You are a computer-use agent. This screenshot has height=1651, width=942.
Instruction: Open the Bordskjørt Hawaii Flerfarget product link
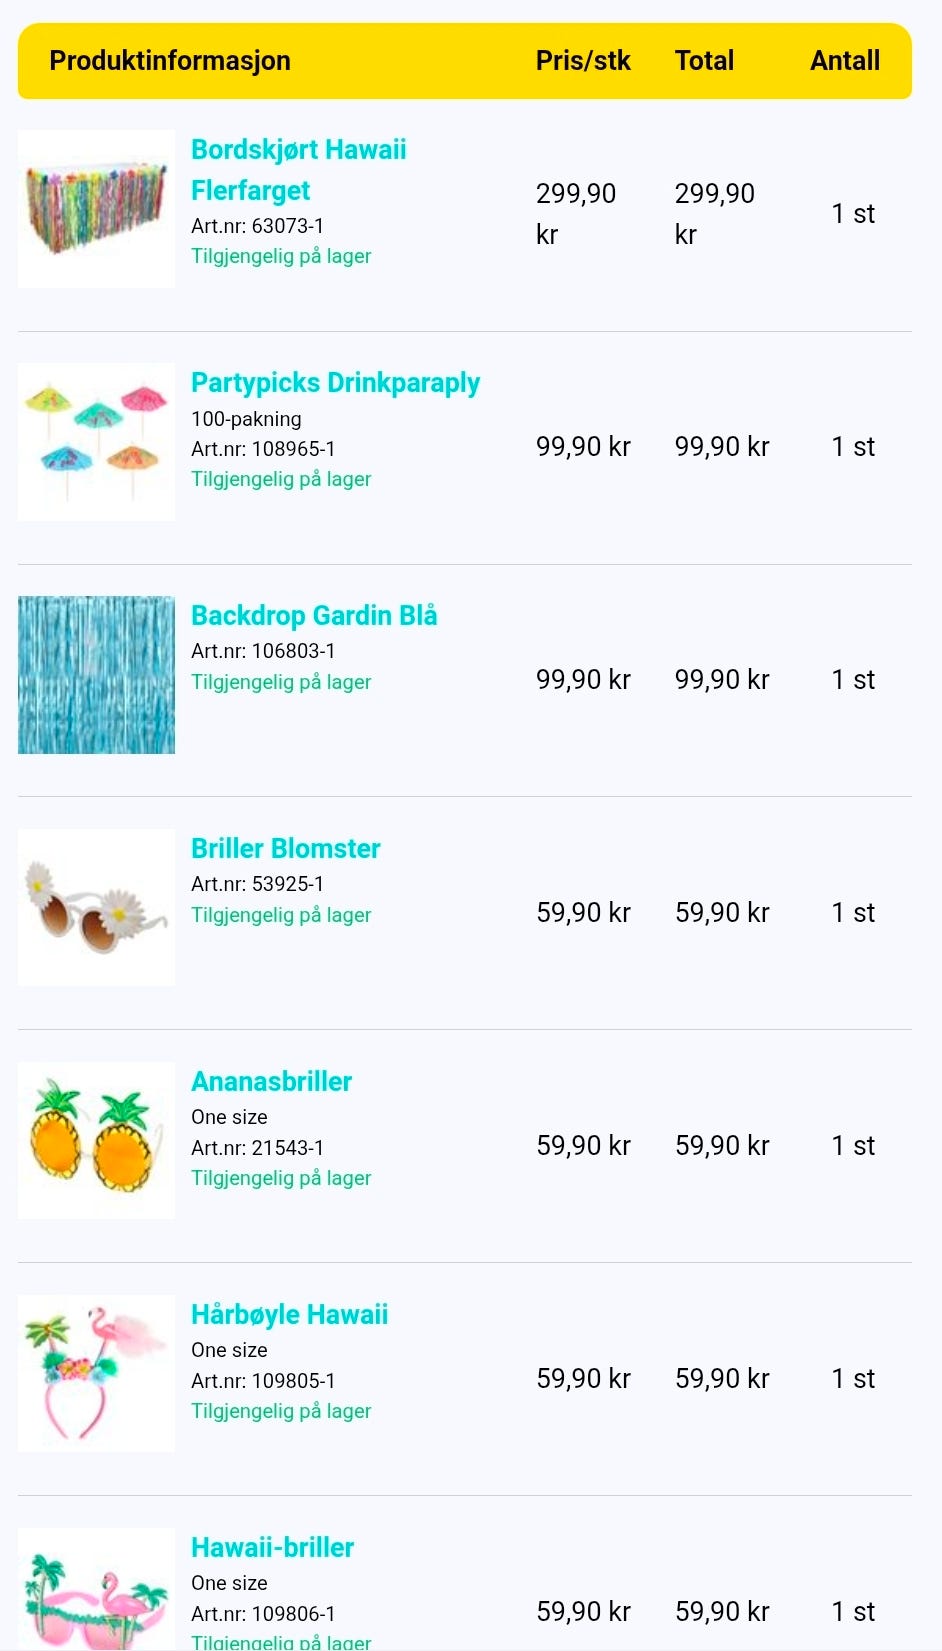(298, 170)
